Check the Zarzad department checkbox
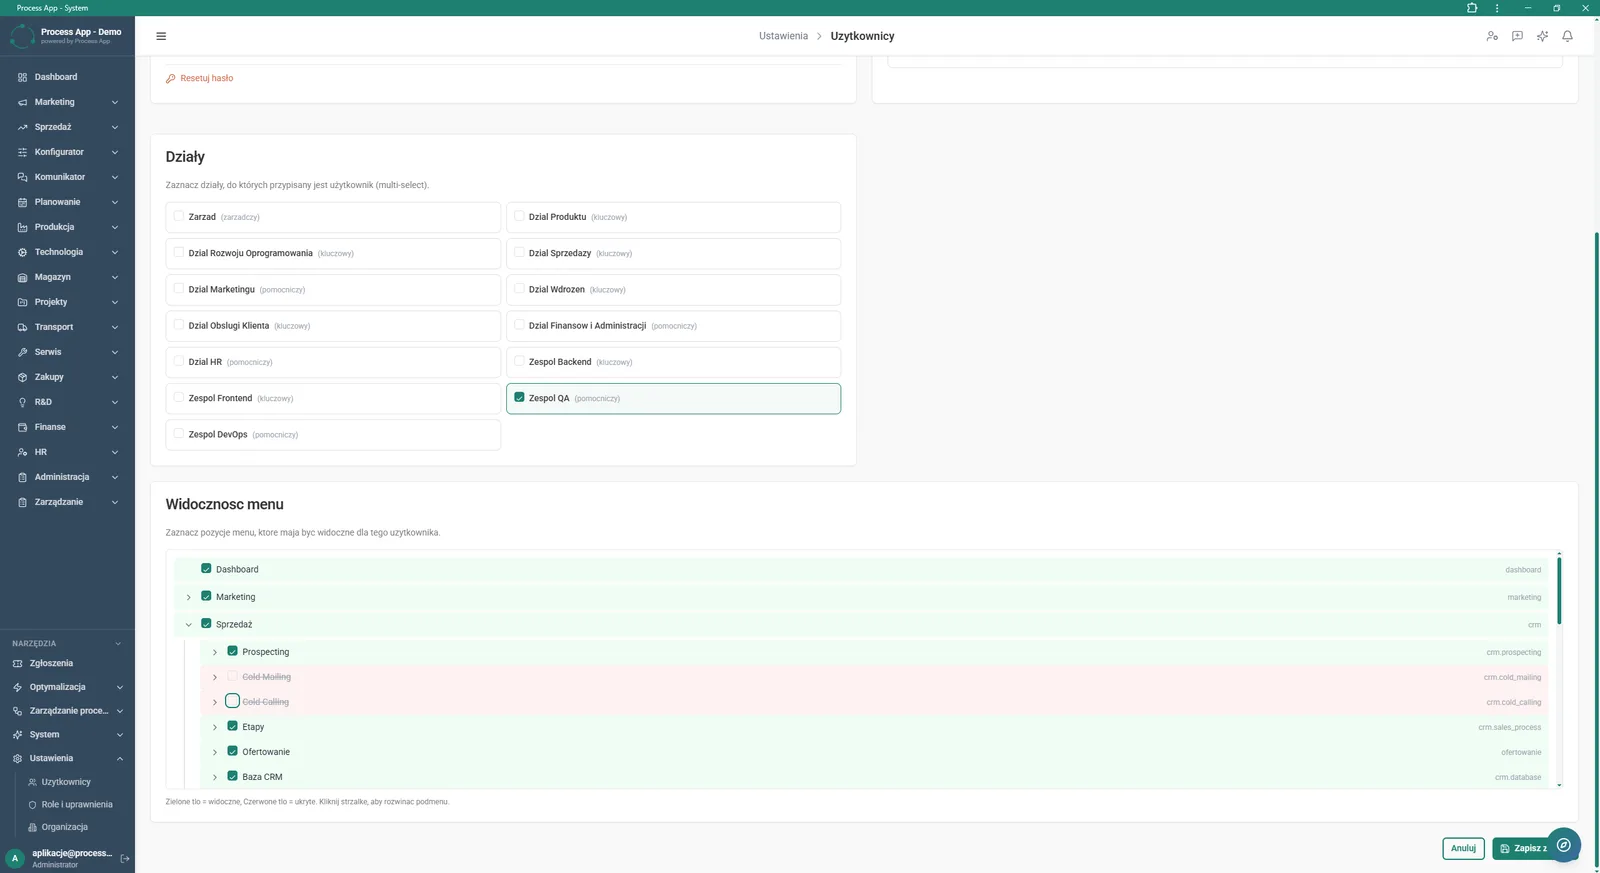Screen dimensions: 1600x873 [179, 216]
